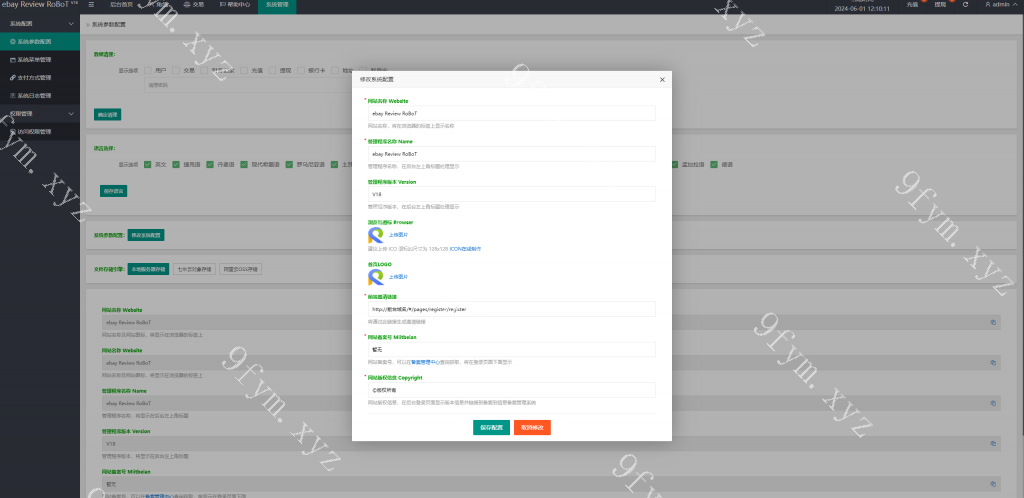Switch to the 帮助中心 top tab

(234, 5)
